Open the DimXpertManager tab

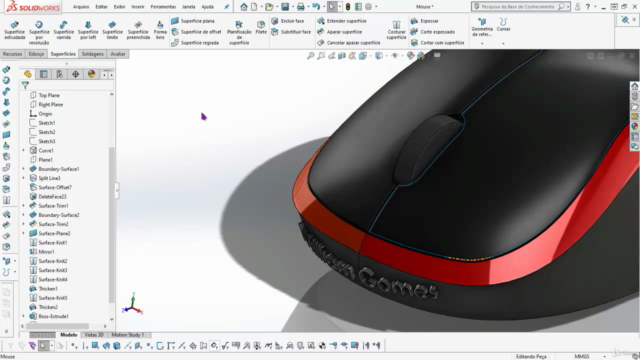point(76,74)
